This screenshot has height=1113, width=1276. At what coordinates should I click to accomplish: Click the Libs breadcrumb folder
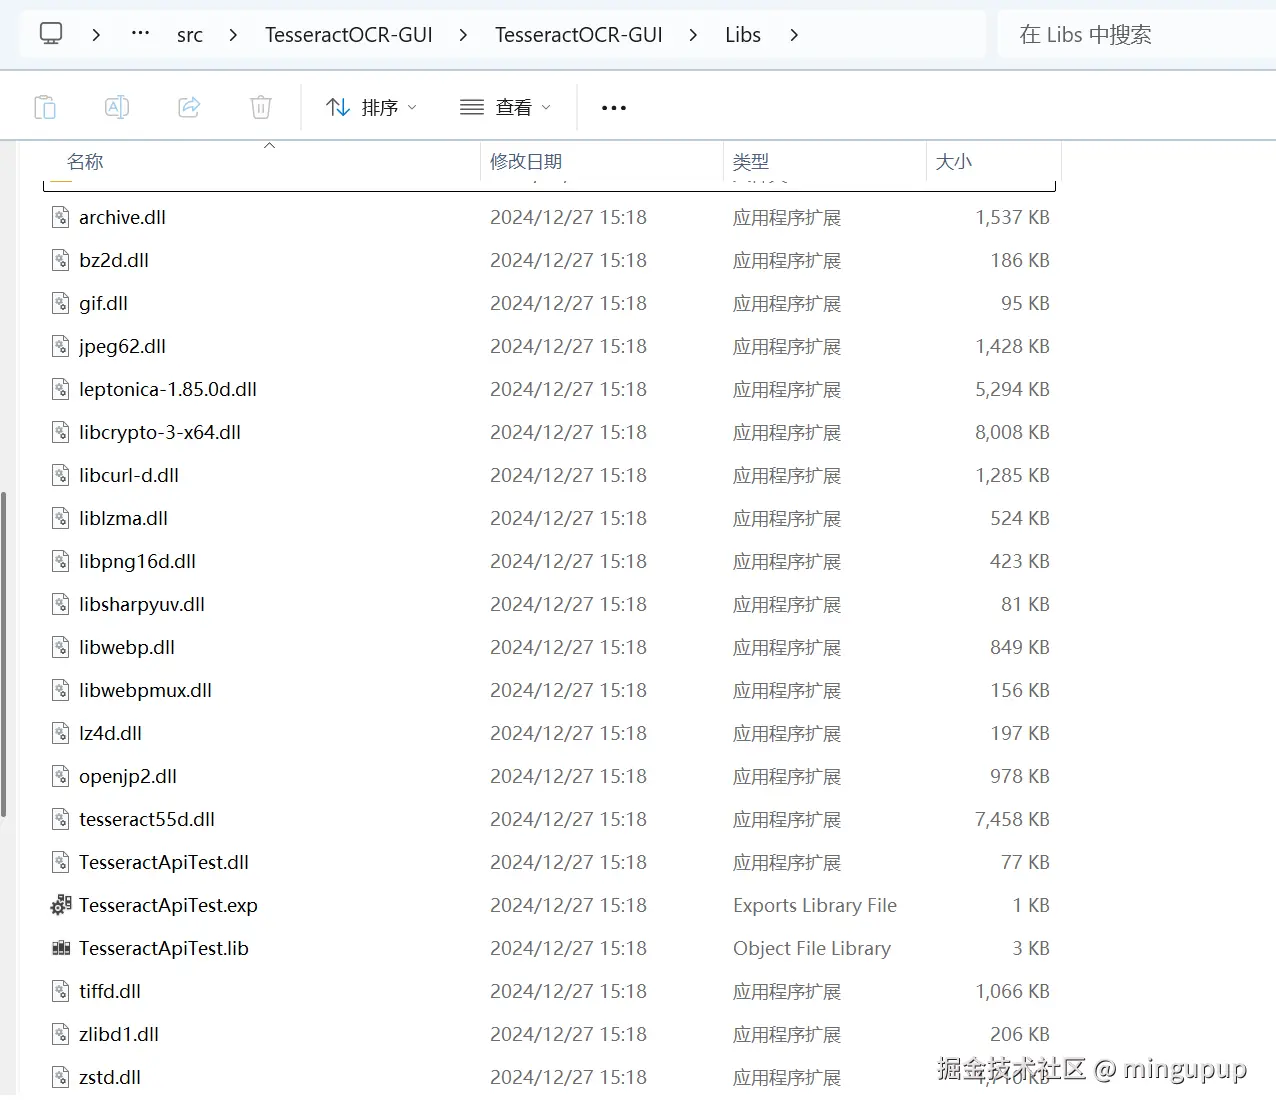[743, 35]
